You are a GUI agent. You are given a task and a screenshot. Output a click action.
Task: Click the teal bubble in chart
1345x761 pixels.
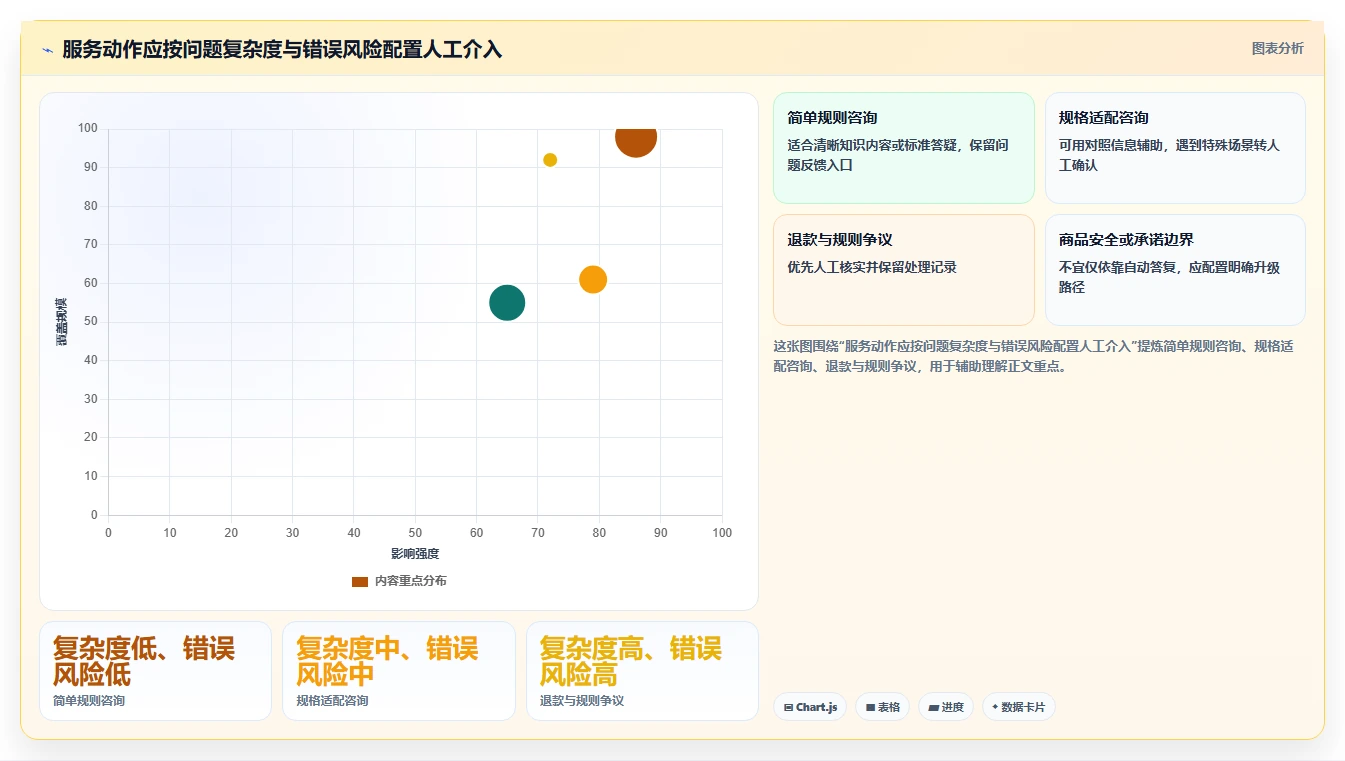pos(507,303)
